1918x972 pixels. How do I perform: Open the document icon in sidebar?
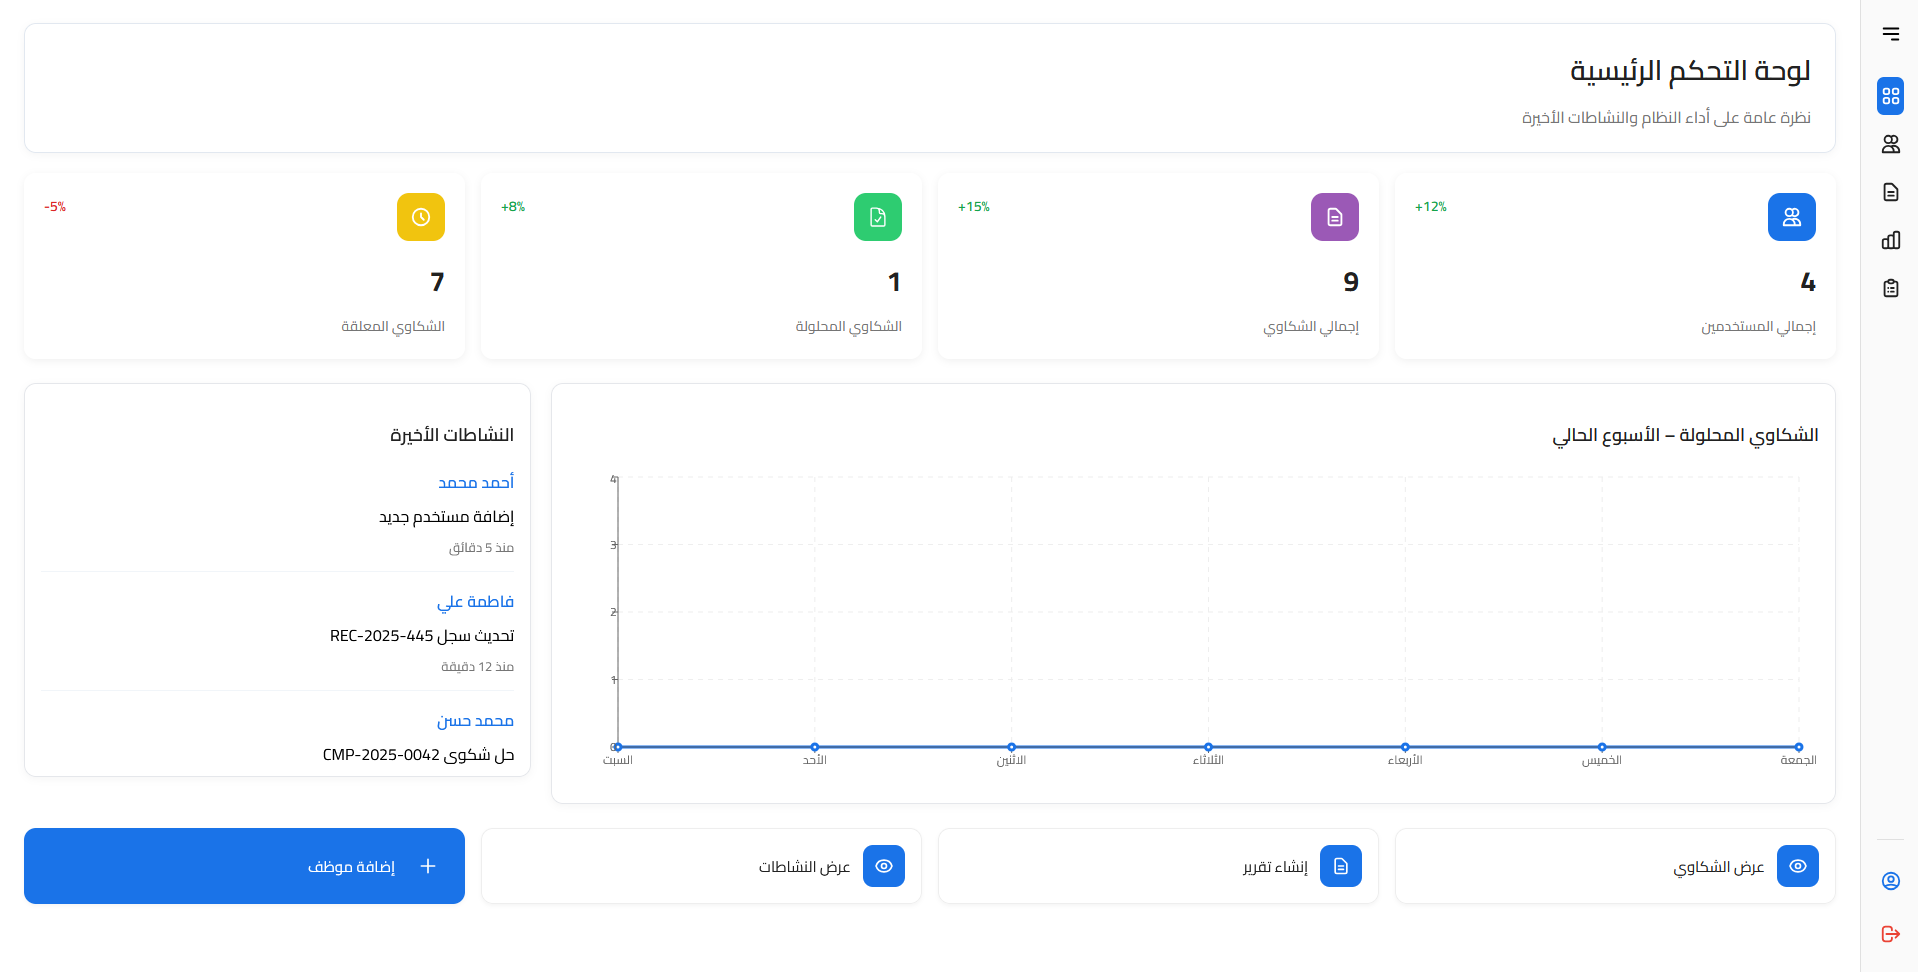1890,192
